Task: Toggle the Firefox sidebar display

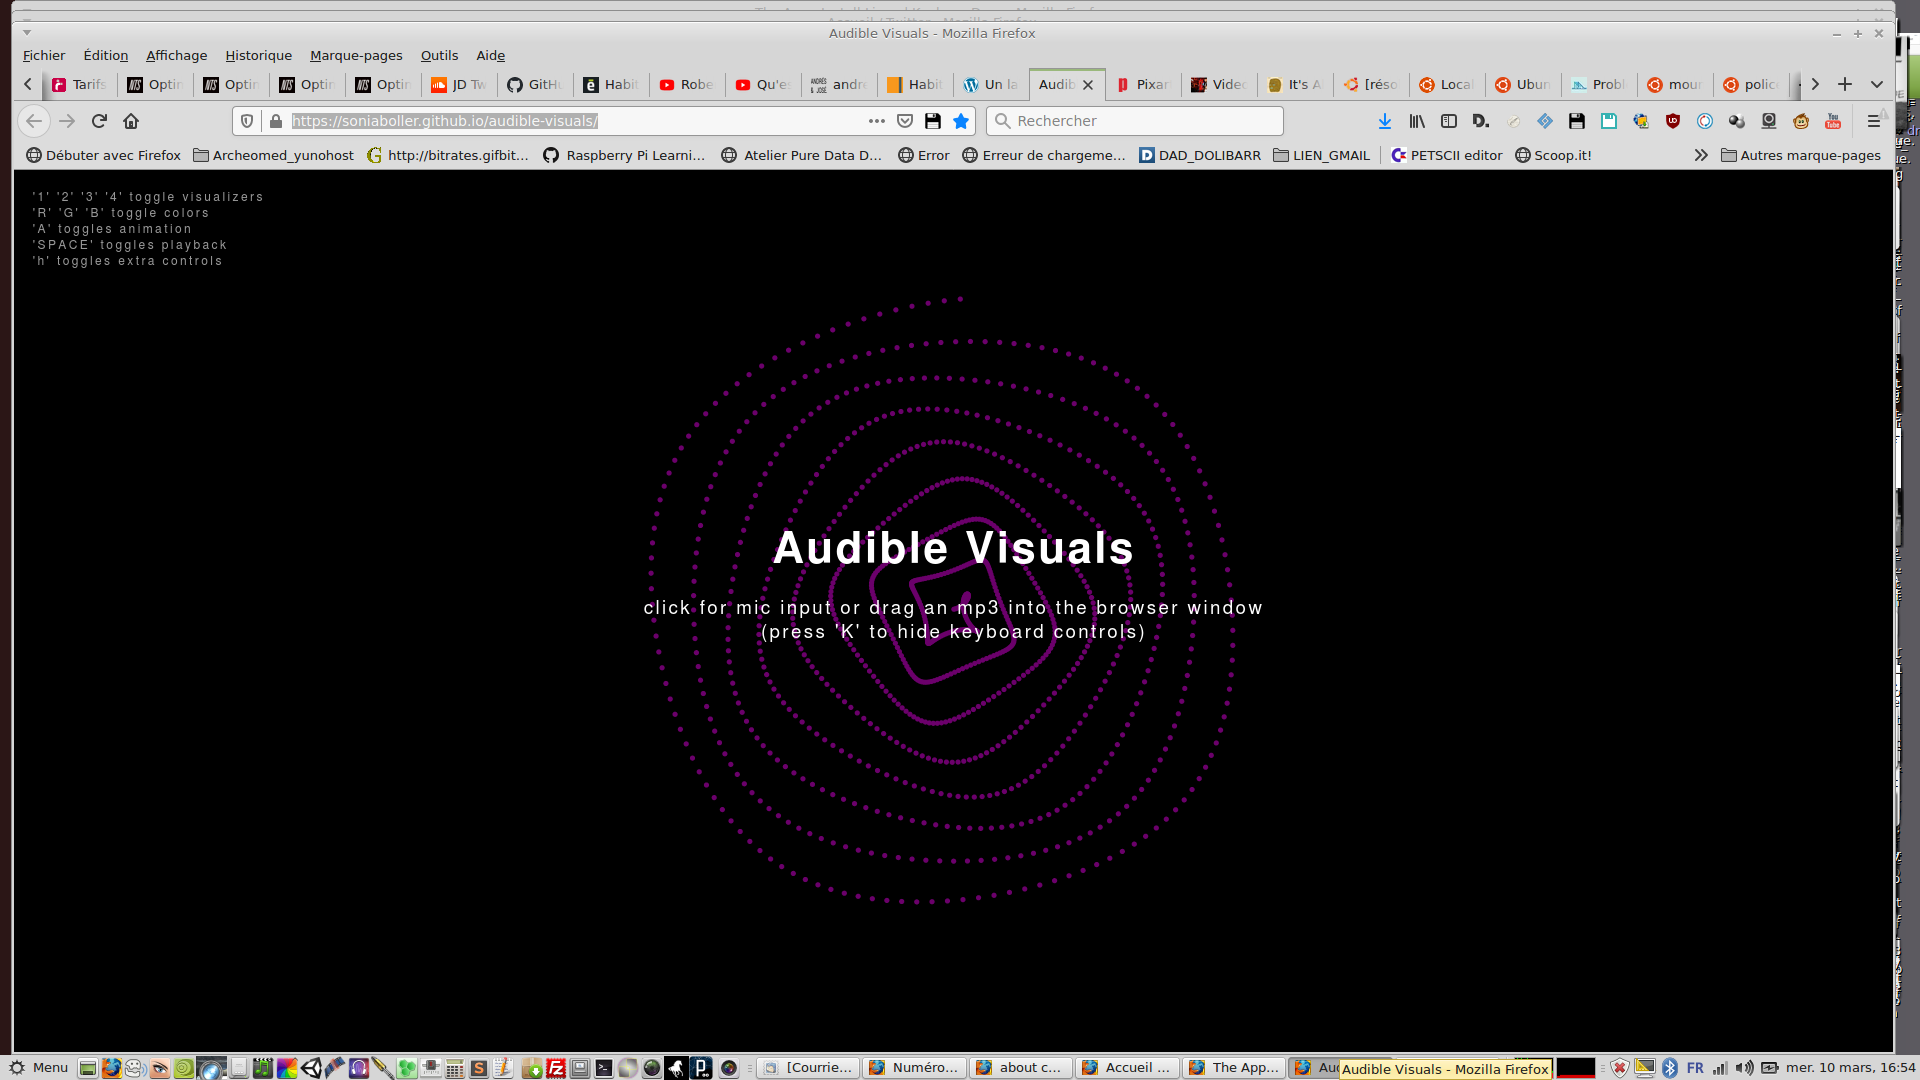Action: click(x=1449, y=121)
